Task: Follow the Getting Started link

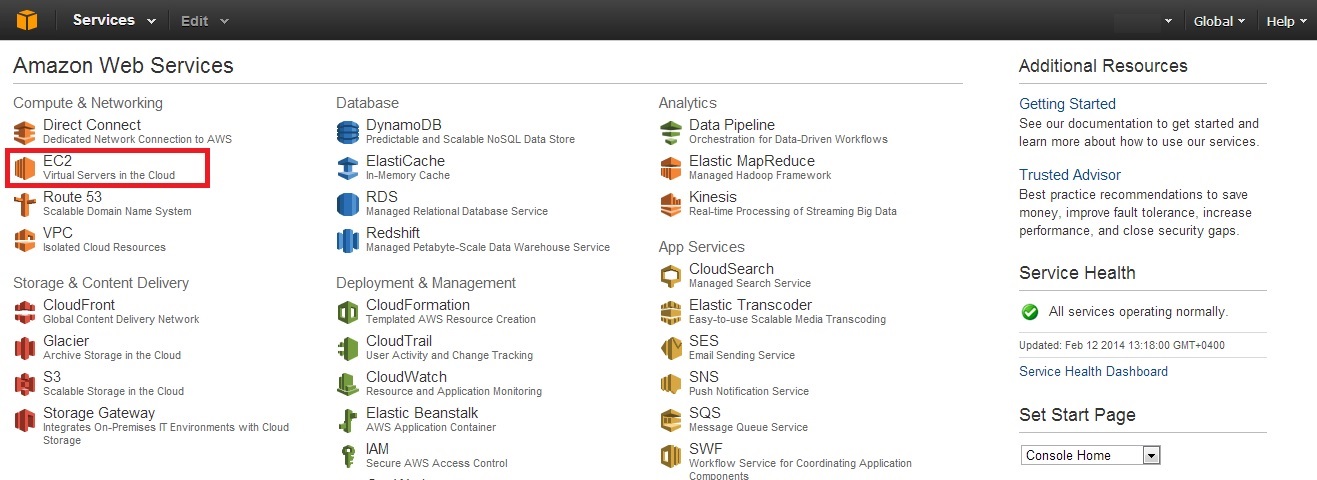Action: [1067, 104]
